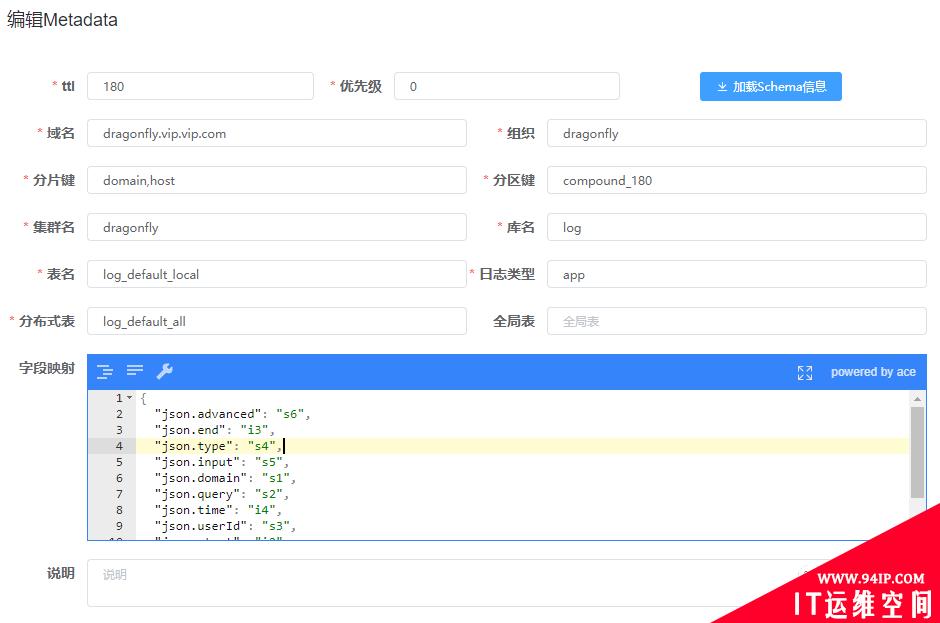Collapse the fold arrow on line 1
The image size is (940, 623).
point(129,398)
